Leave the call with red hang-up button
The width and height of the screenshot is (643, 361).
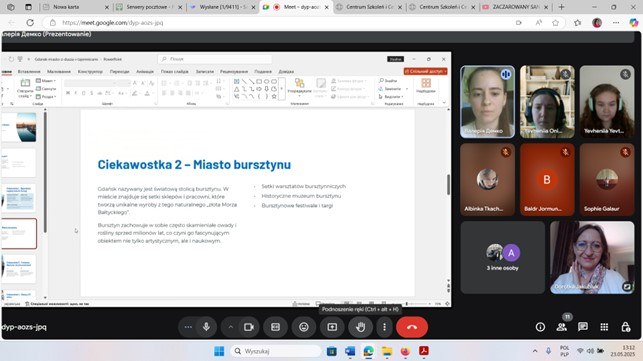click(x=412, y=327)
